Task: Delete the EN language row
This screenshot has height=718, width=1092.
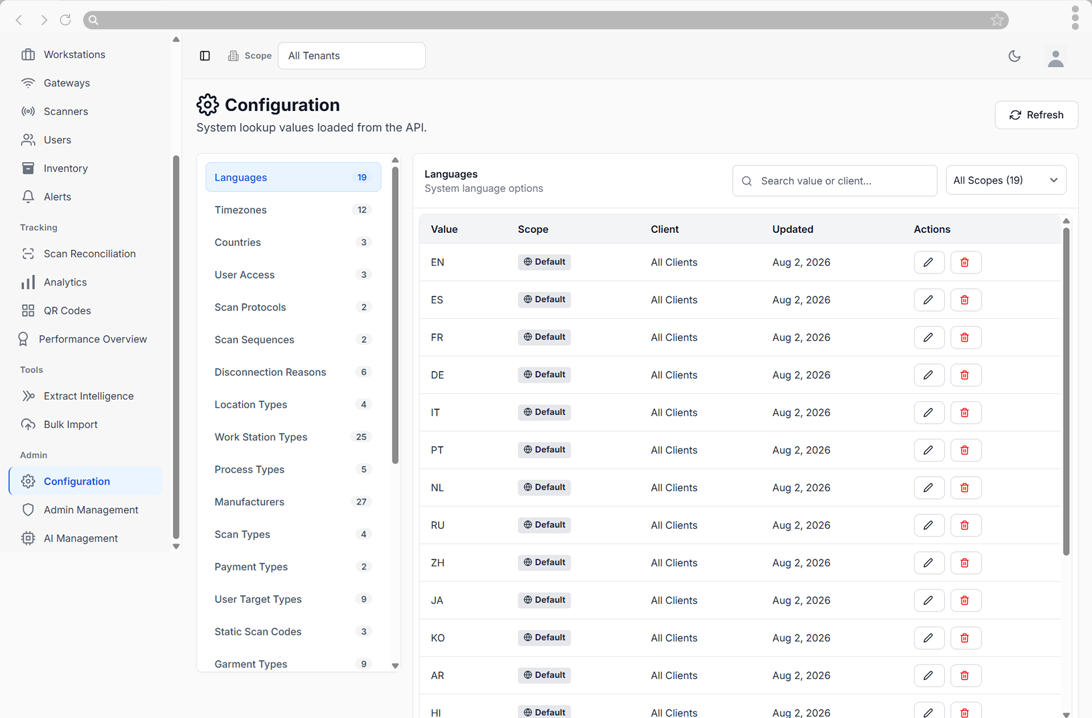Action: click(965, 263)
